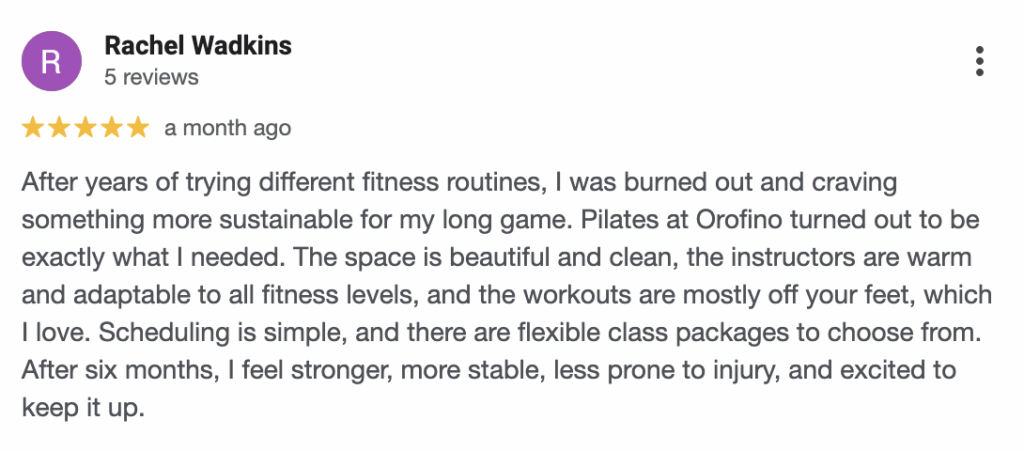Click the "5 reviews" count text
Screen dimensions: 1024x451
tap(151, 77)
